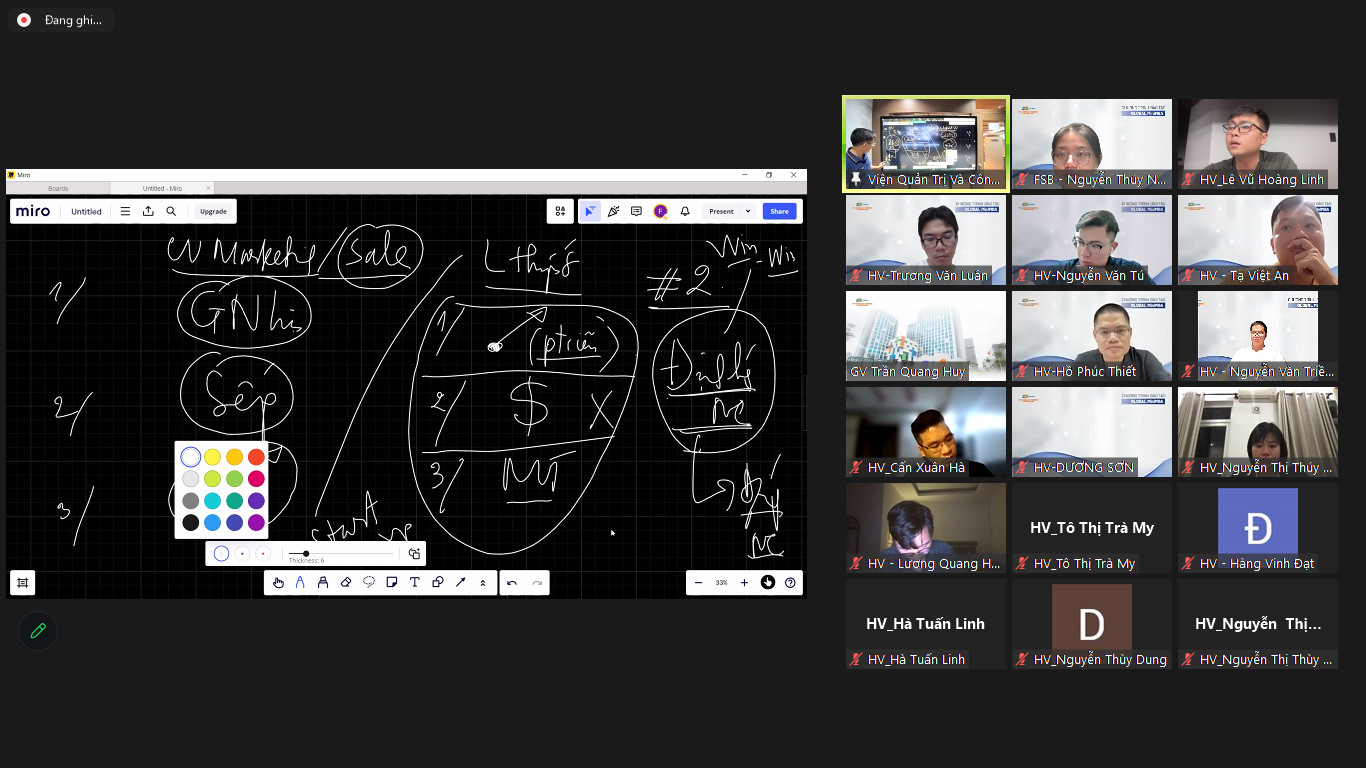
Task: Pick the black color swatch
Action: [190, 522]
